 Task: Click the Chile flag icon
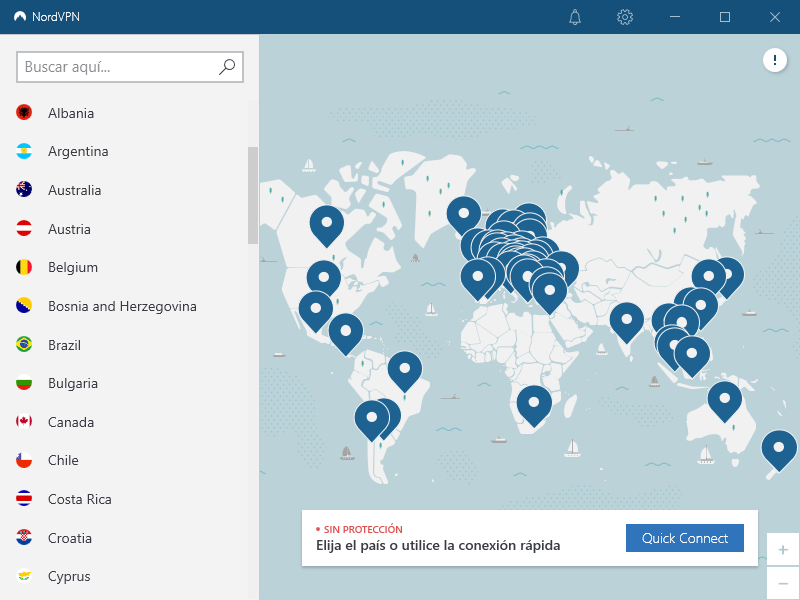pos(24,460)
